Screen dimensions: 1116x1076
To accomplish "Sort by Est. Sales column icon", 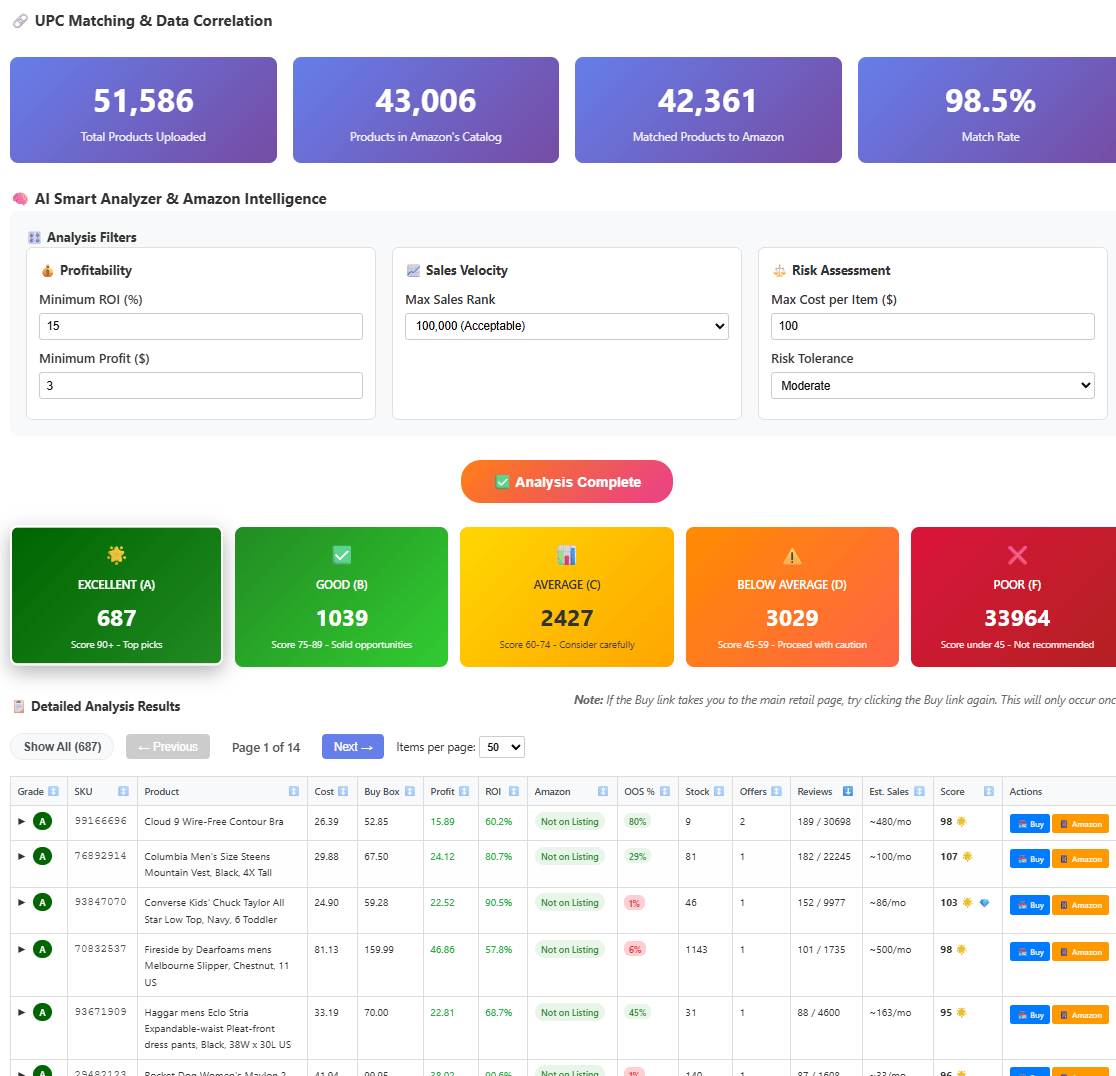I will coord(920,791).
